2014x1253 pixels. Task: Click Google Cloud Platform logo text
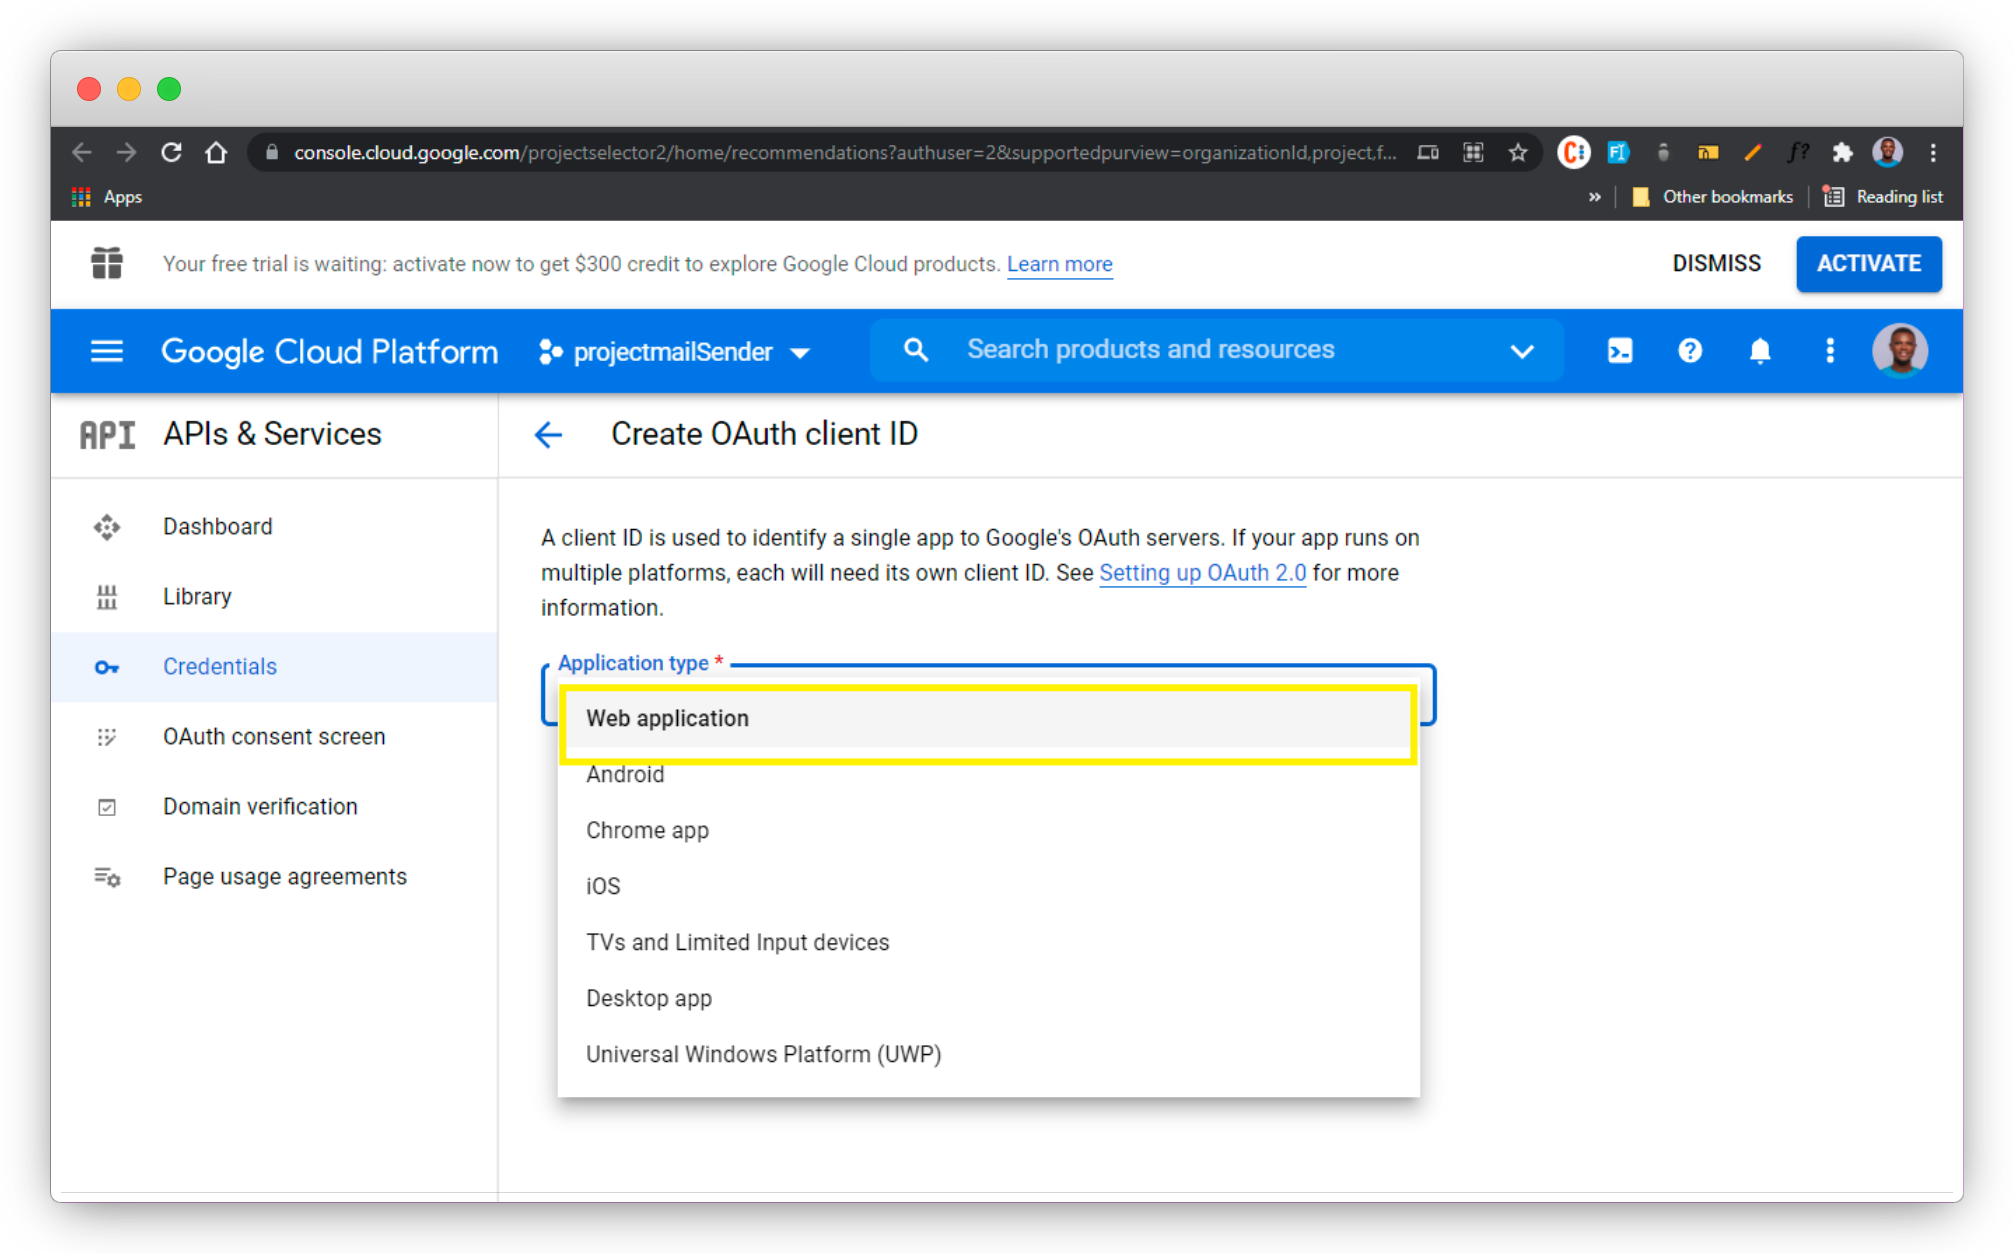330,352
